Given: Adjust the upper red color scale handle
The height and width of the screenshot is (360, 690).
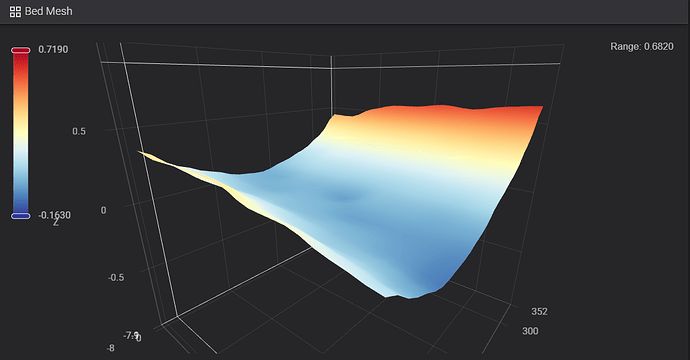Looking at the screenshot, I should 21,50.
